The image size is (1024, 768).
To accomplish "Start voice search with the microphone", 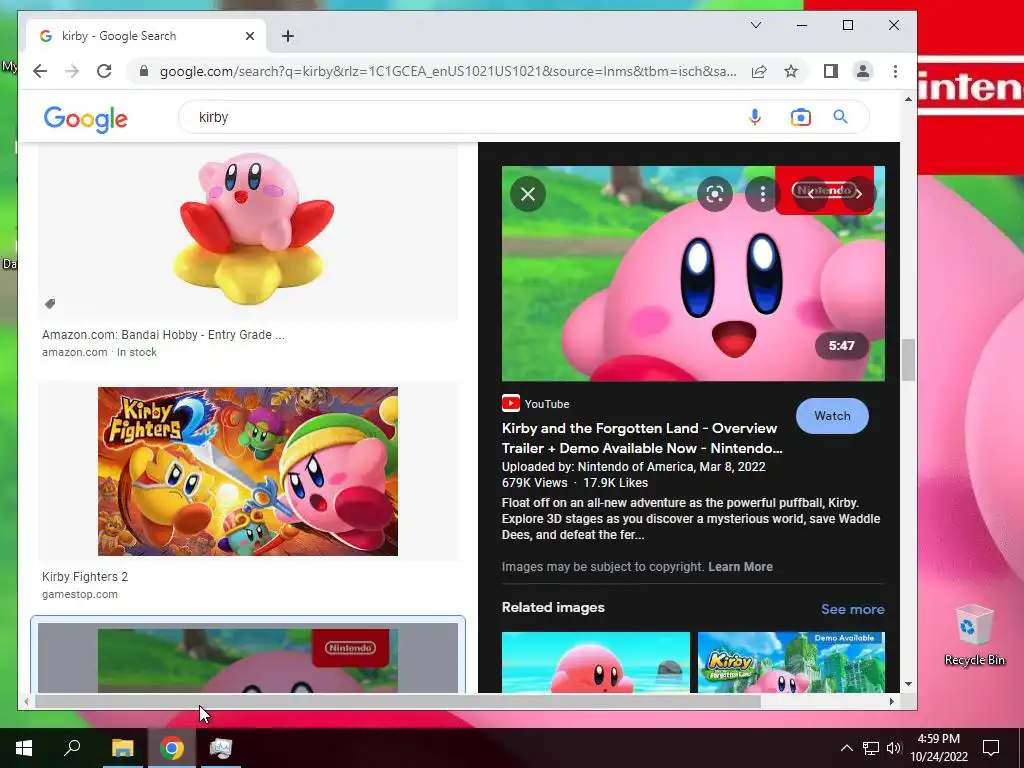I will 754,118.
